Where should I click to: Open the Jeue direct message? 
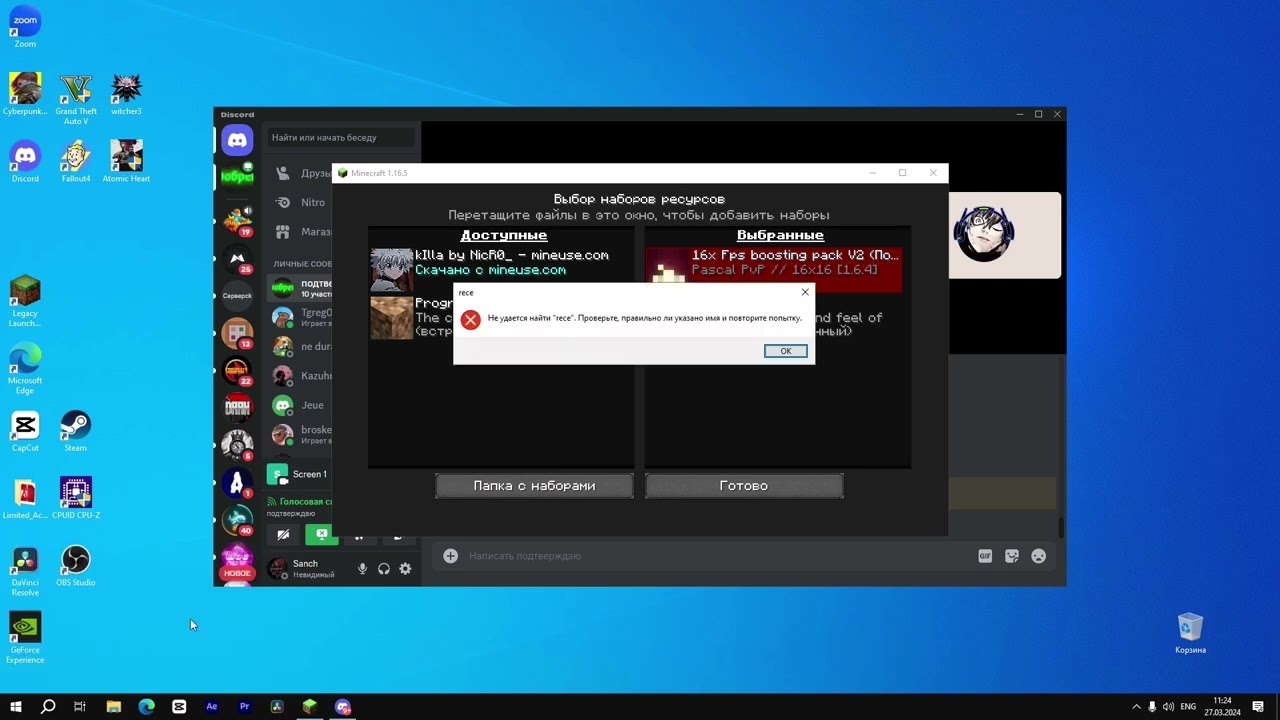300,405
